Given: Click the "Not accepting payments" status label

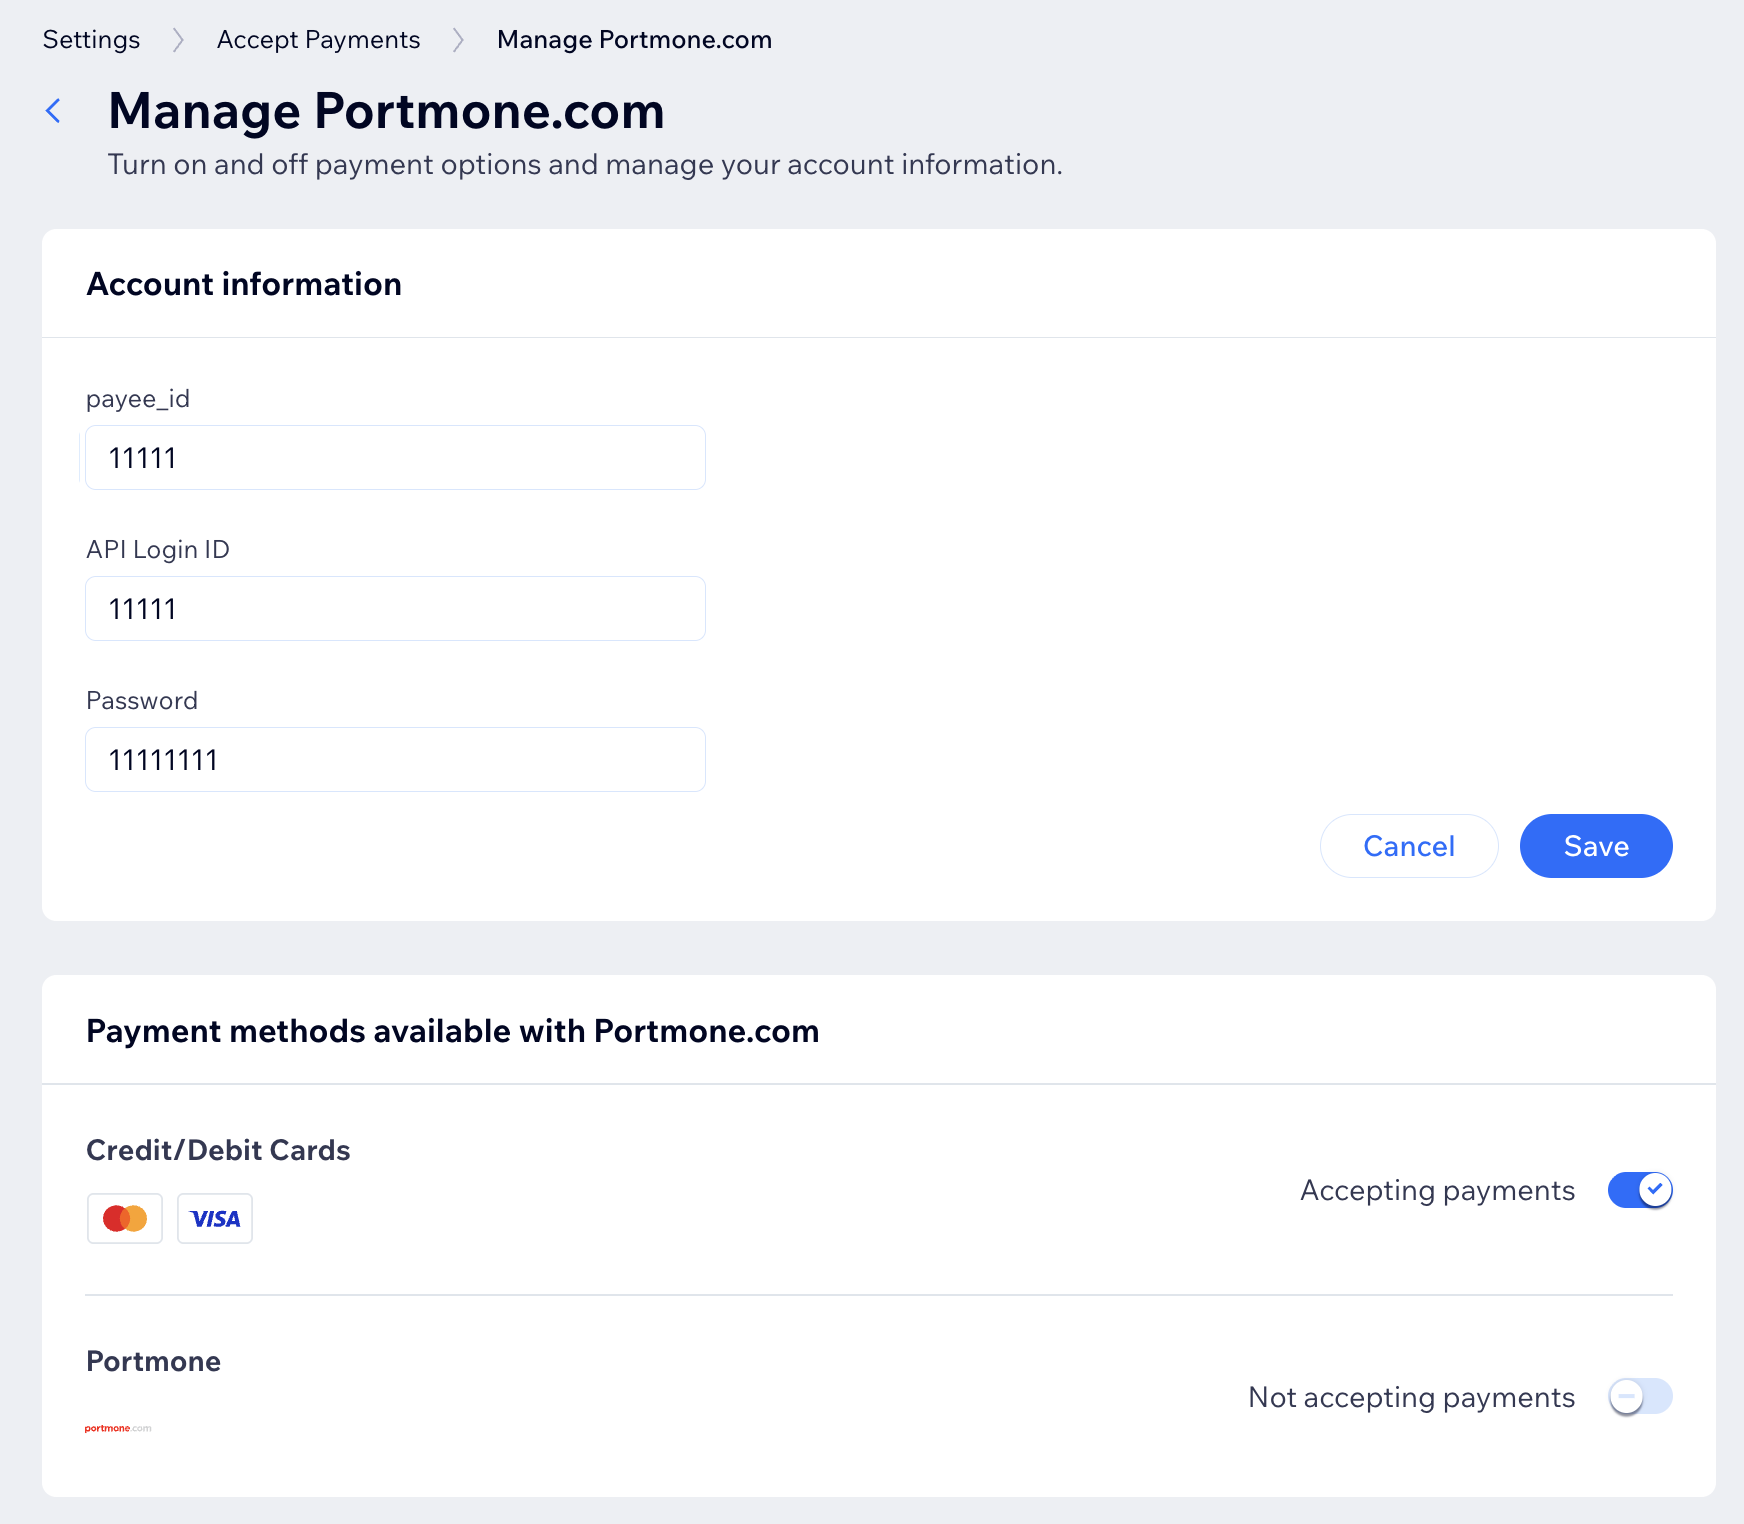Looking at the screenshot, I should [x=1411, y=1397].
